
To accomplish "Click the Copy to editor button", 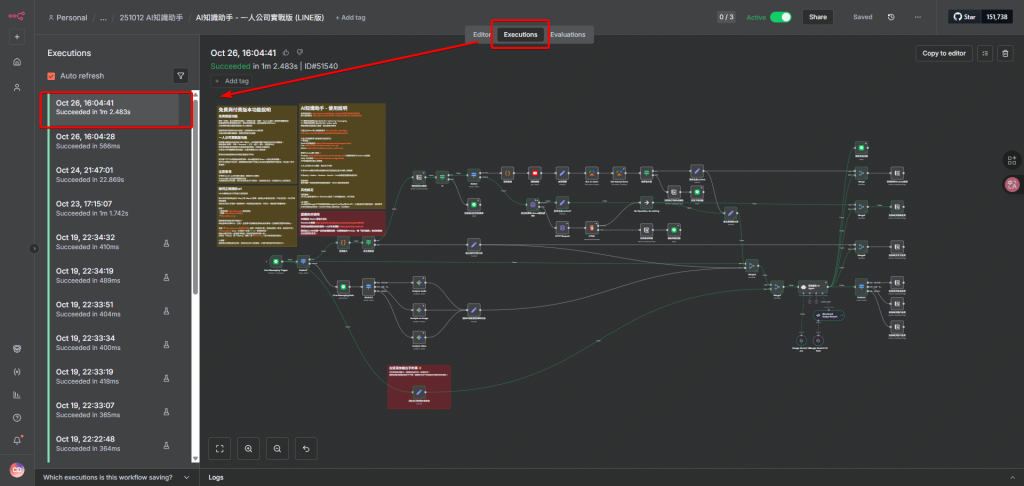I will click(943, 53).
